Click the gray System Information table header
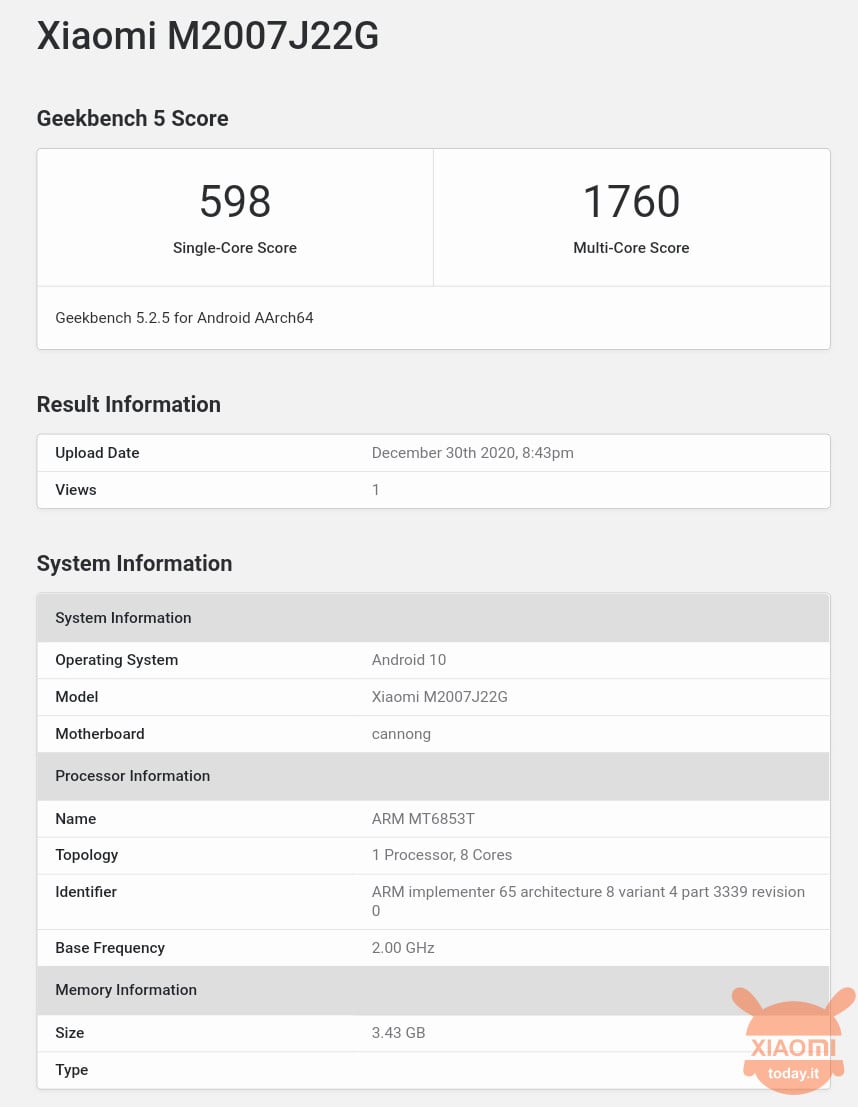Screen dimensions: 858x1107 [x=433, y=618]
